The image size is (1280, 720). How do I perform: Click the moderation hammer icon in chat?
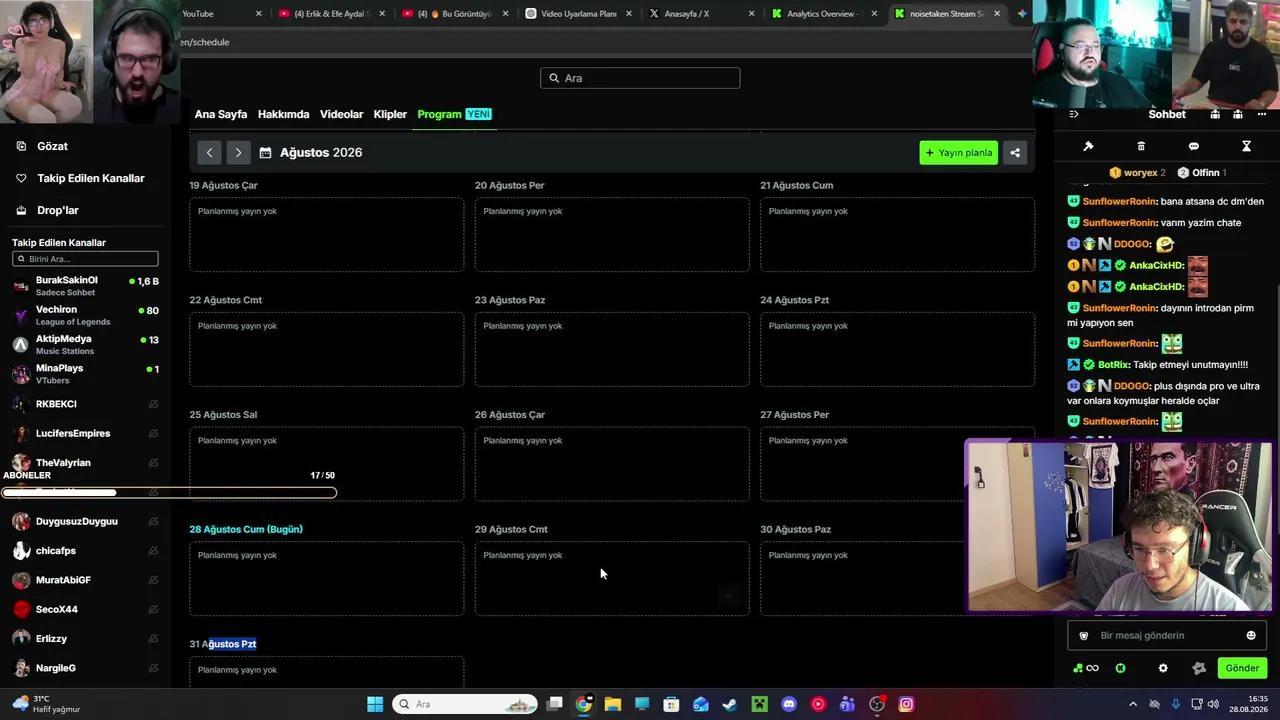click(1088, 146)
